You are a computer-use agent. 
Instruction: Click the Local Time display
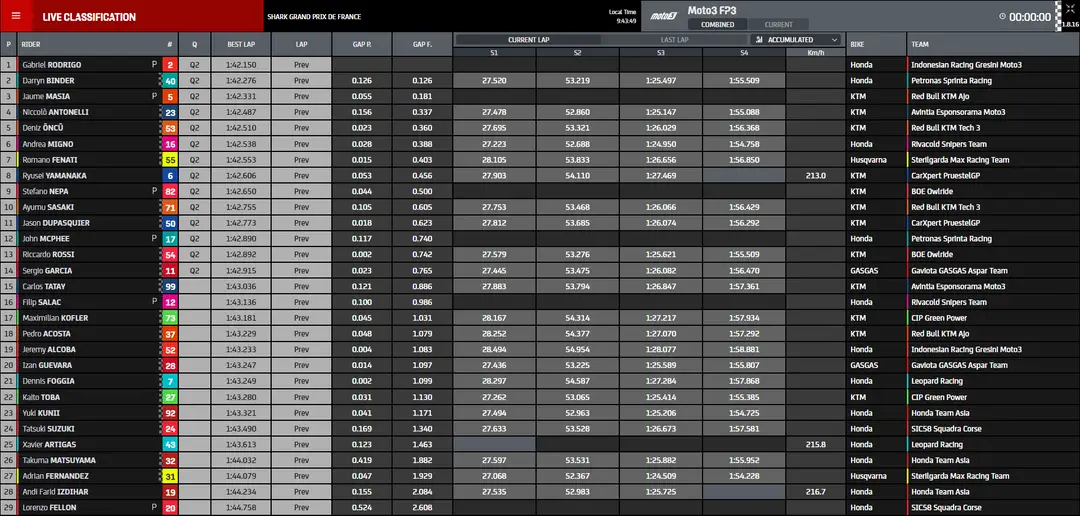pyautogui.click(x=623, y=16)
